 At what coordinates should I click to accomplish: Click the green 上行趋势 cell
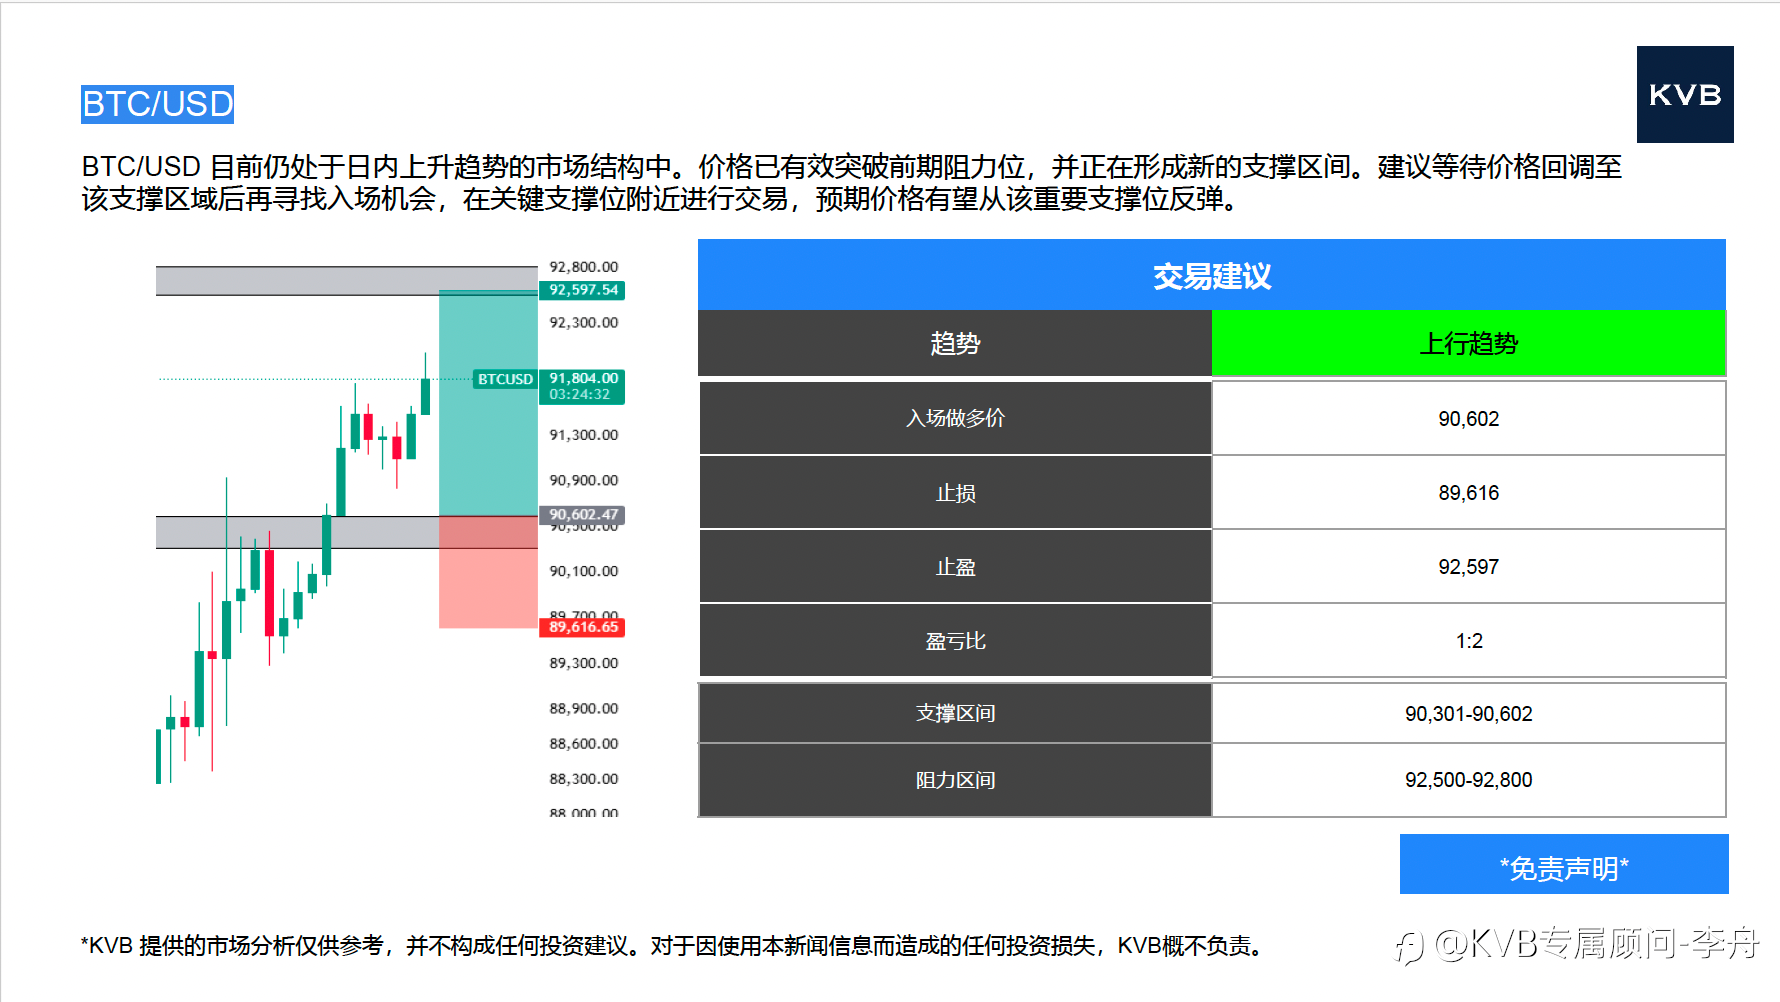[1469, 343]
